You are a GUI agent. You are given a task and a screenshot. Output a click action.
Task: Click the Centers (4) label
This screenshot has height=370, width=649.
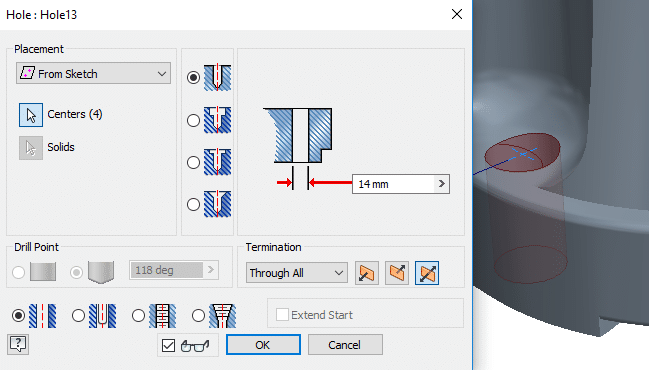coord(75,114)
